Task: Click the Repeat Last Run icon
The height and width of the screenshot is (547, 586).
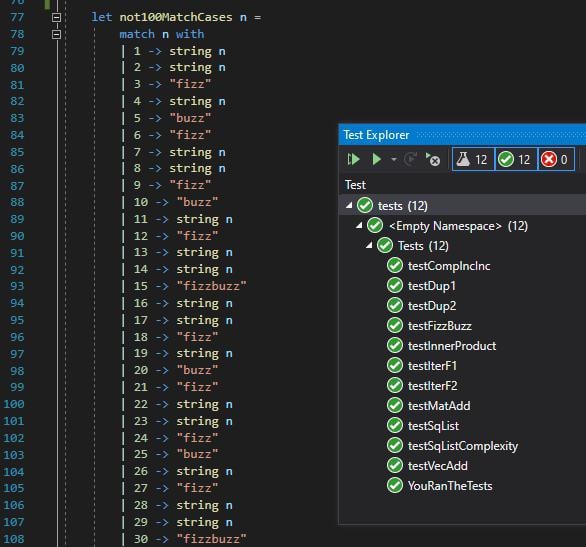Action: tap(410, 160)
